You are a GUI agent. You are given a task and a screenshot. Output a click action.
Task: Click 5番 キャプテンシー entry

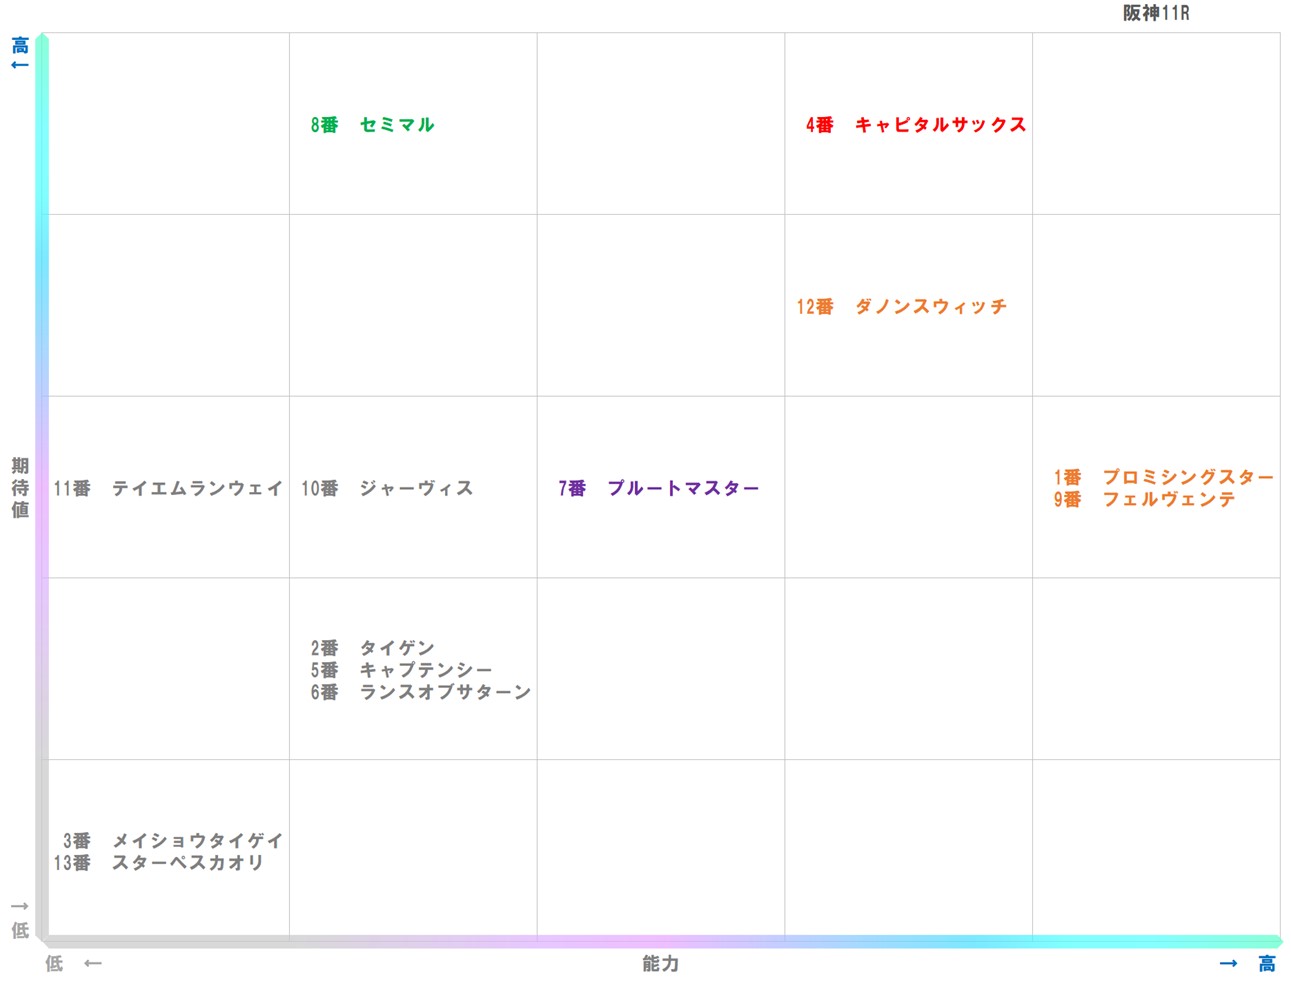pyautogui.click(x=401, y=670)
